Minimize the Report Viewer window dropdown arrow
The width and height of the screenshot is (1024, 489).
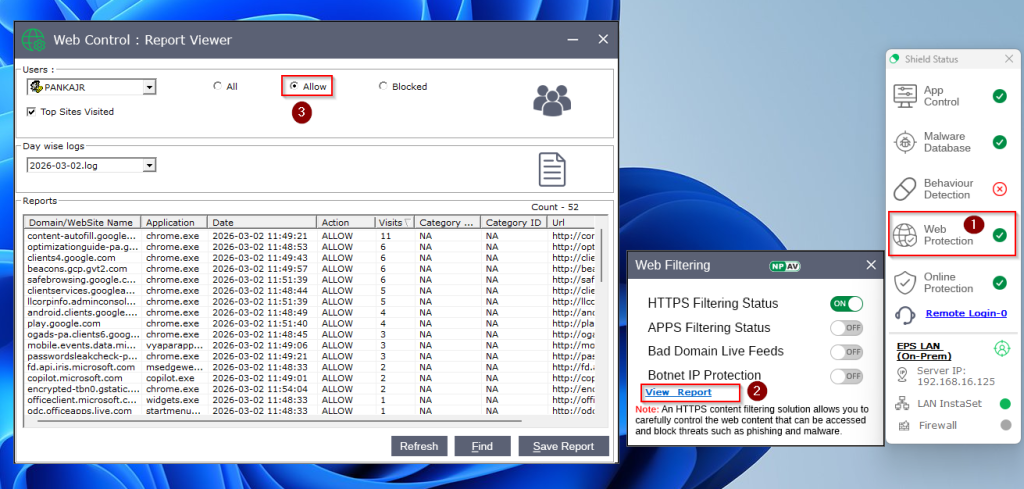coord(572,40)
